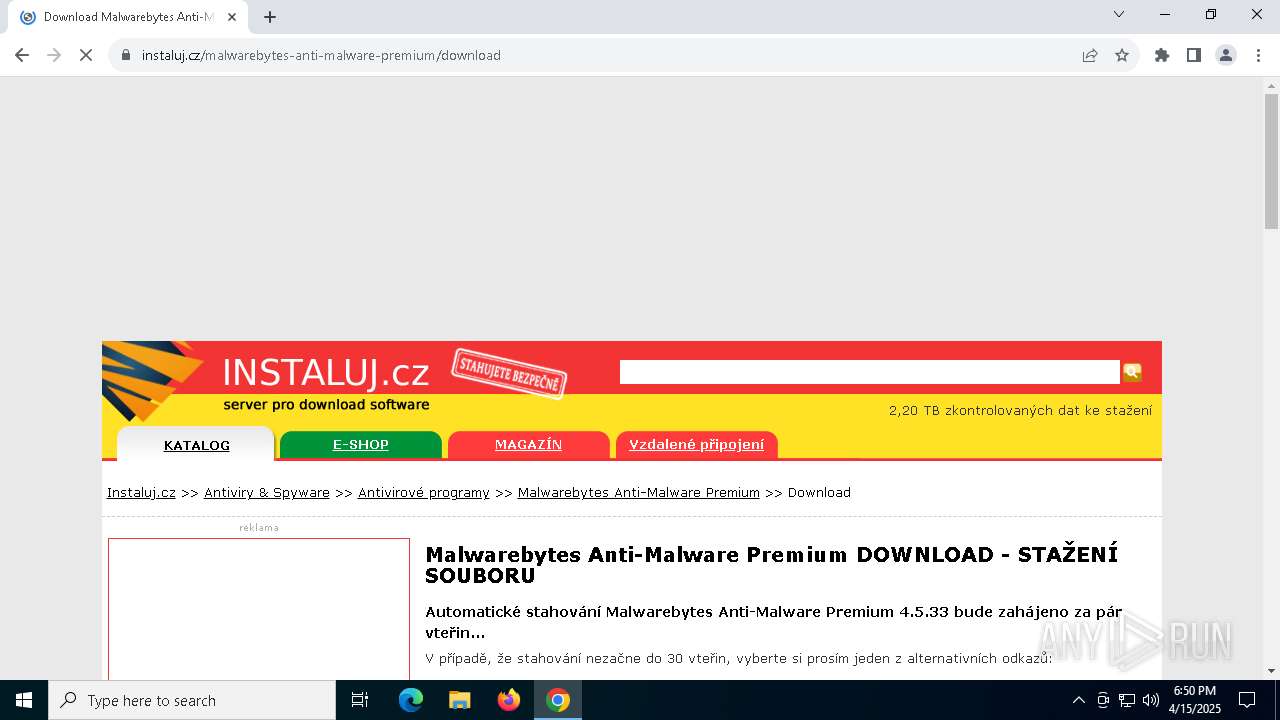Launch Microsoft Edge from taskbar
This screenshot has width=1280, height=720.
(x=411, y=700)
